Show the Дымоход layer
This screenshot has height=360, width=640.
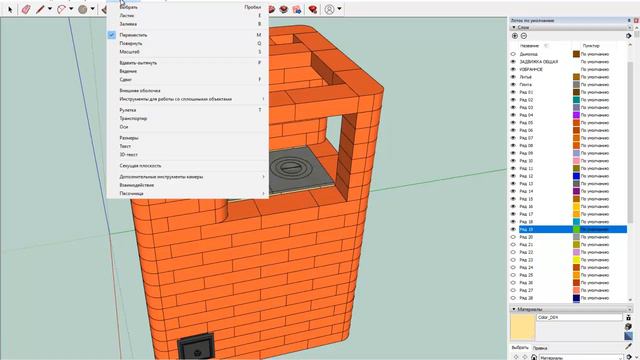(x=513, y=54)
